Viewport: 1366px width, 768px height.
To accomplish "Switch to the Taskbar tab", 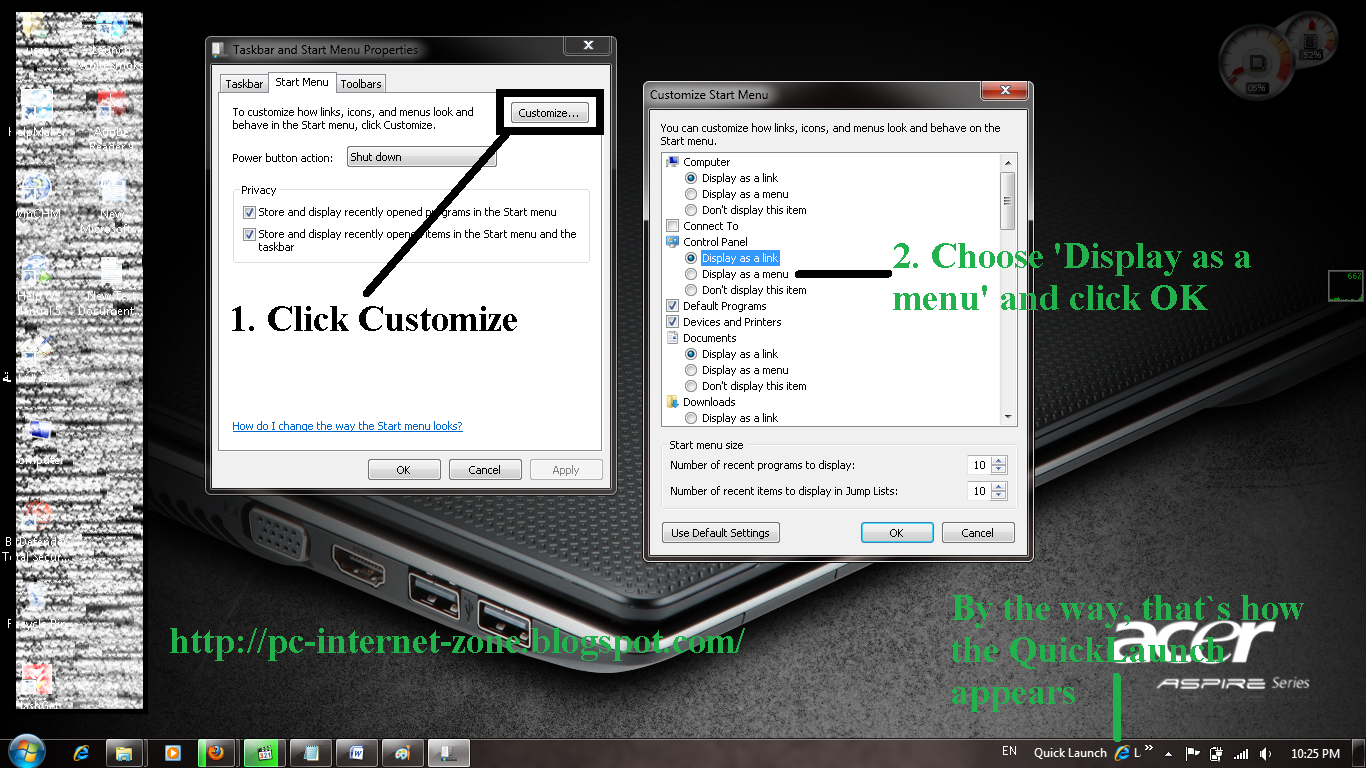I will pyautogui.click(x=243, y=83).
